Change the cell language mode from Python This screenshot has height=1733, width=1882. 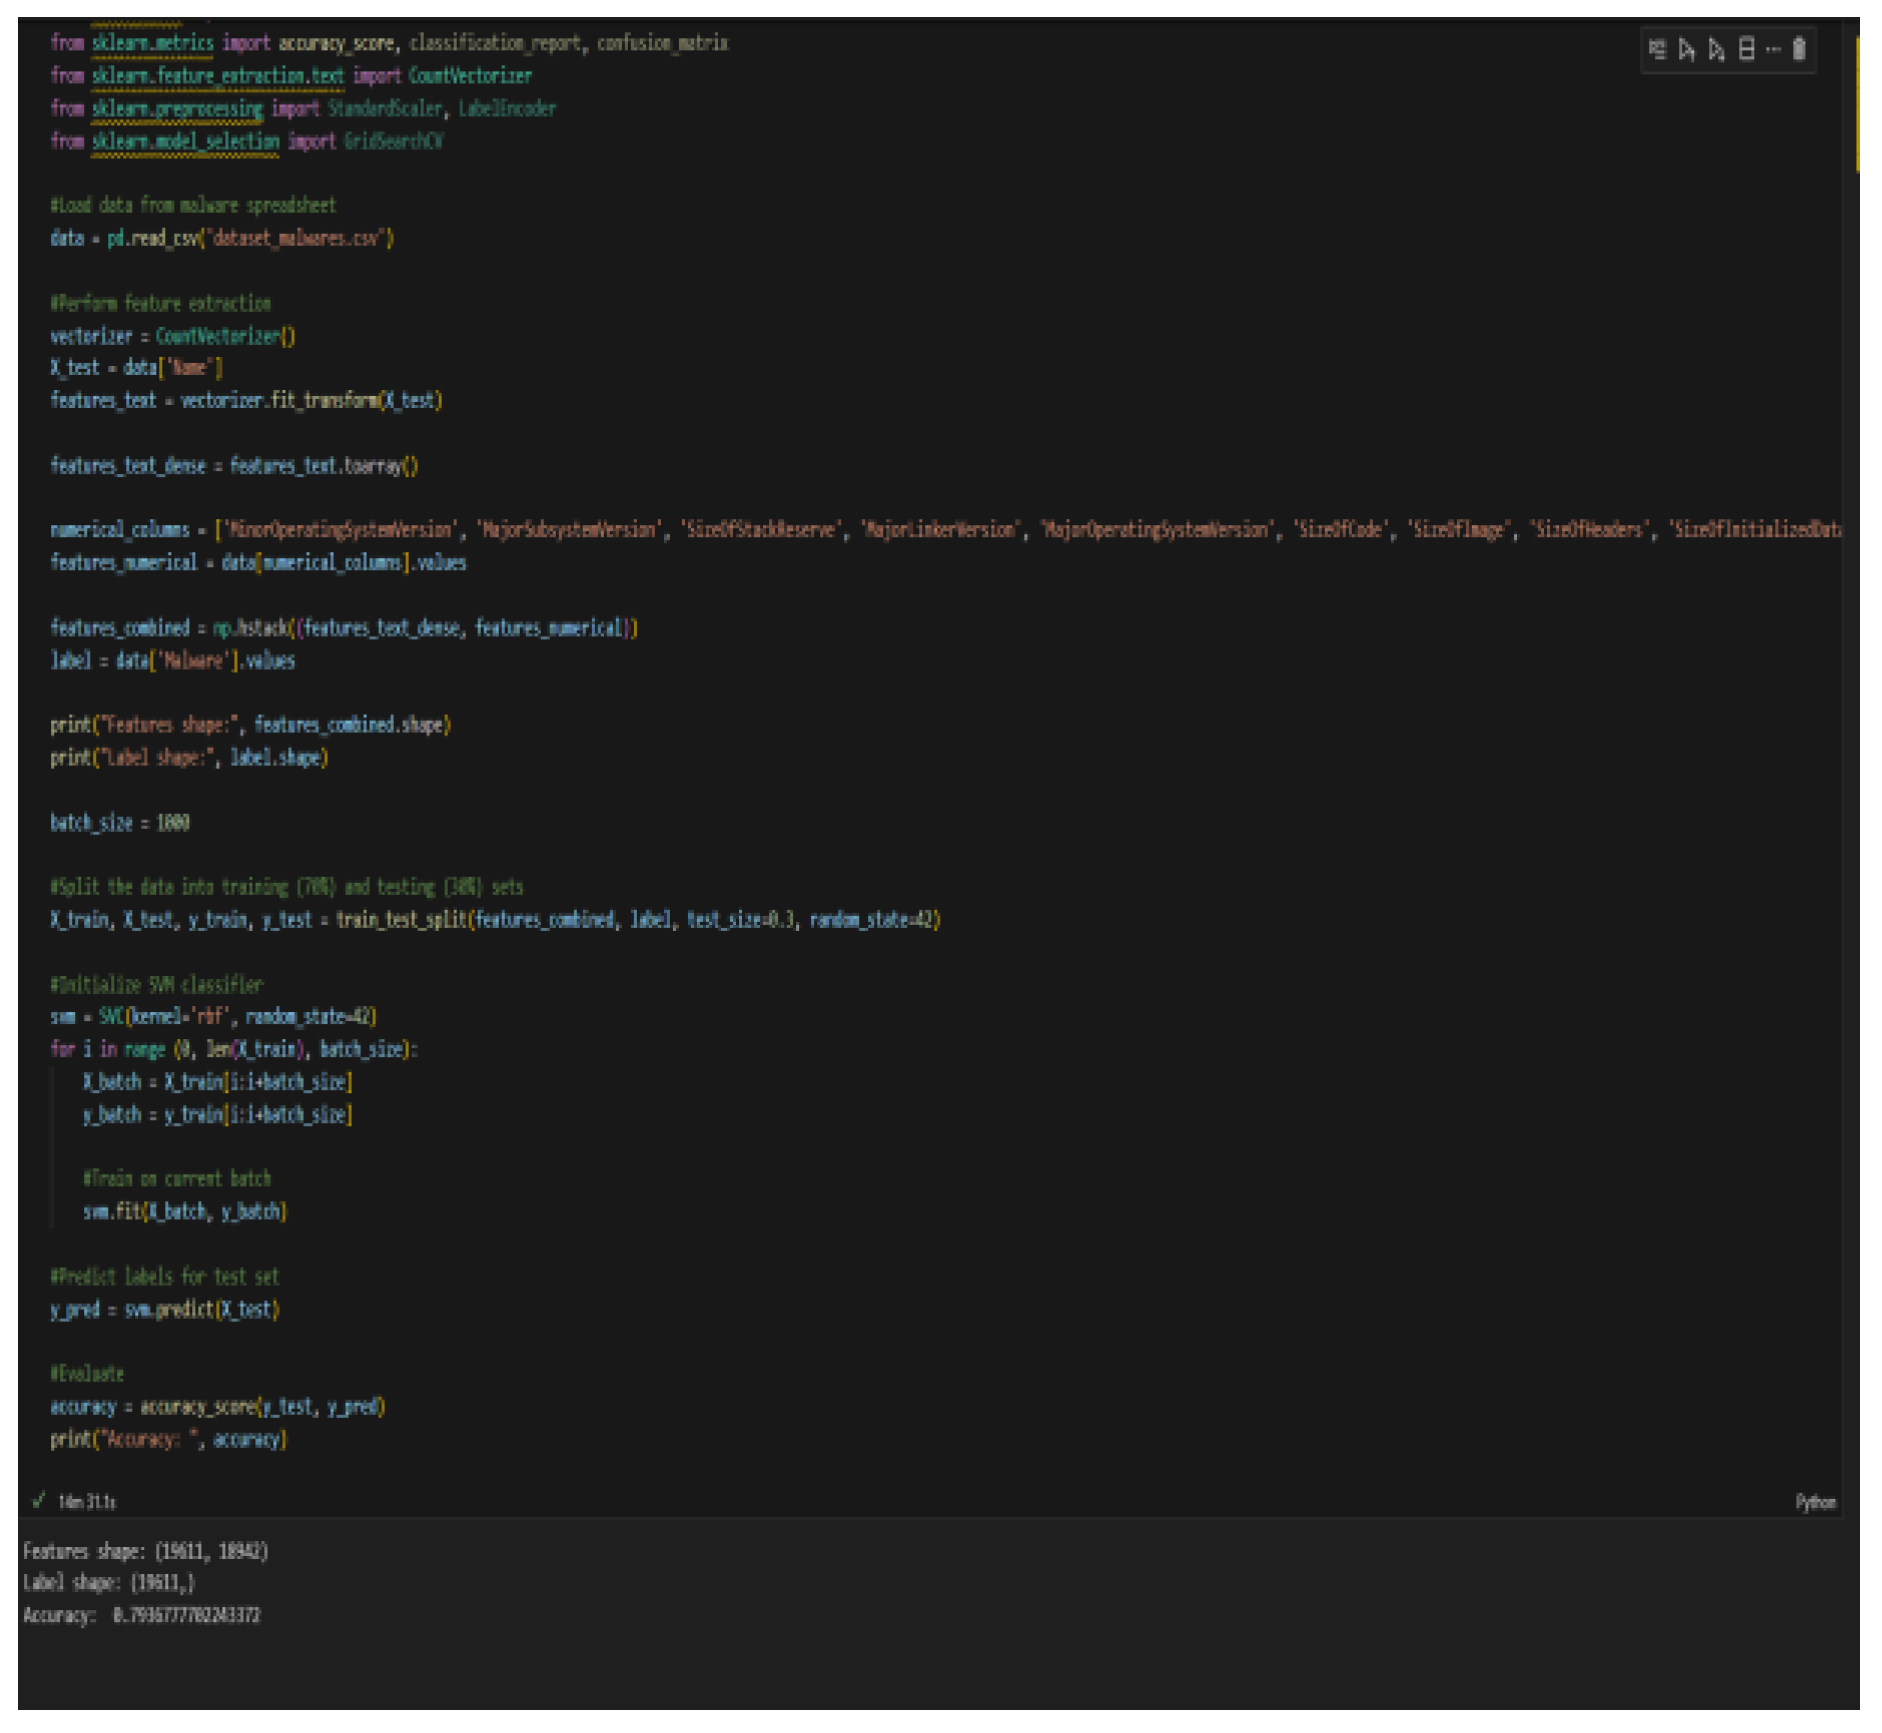coord(1815,1502)
